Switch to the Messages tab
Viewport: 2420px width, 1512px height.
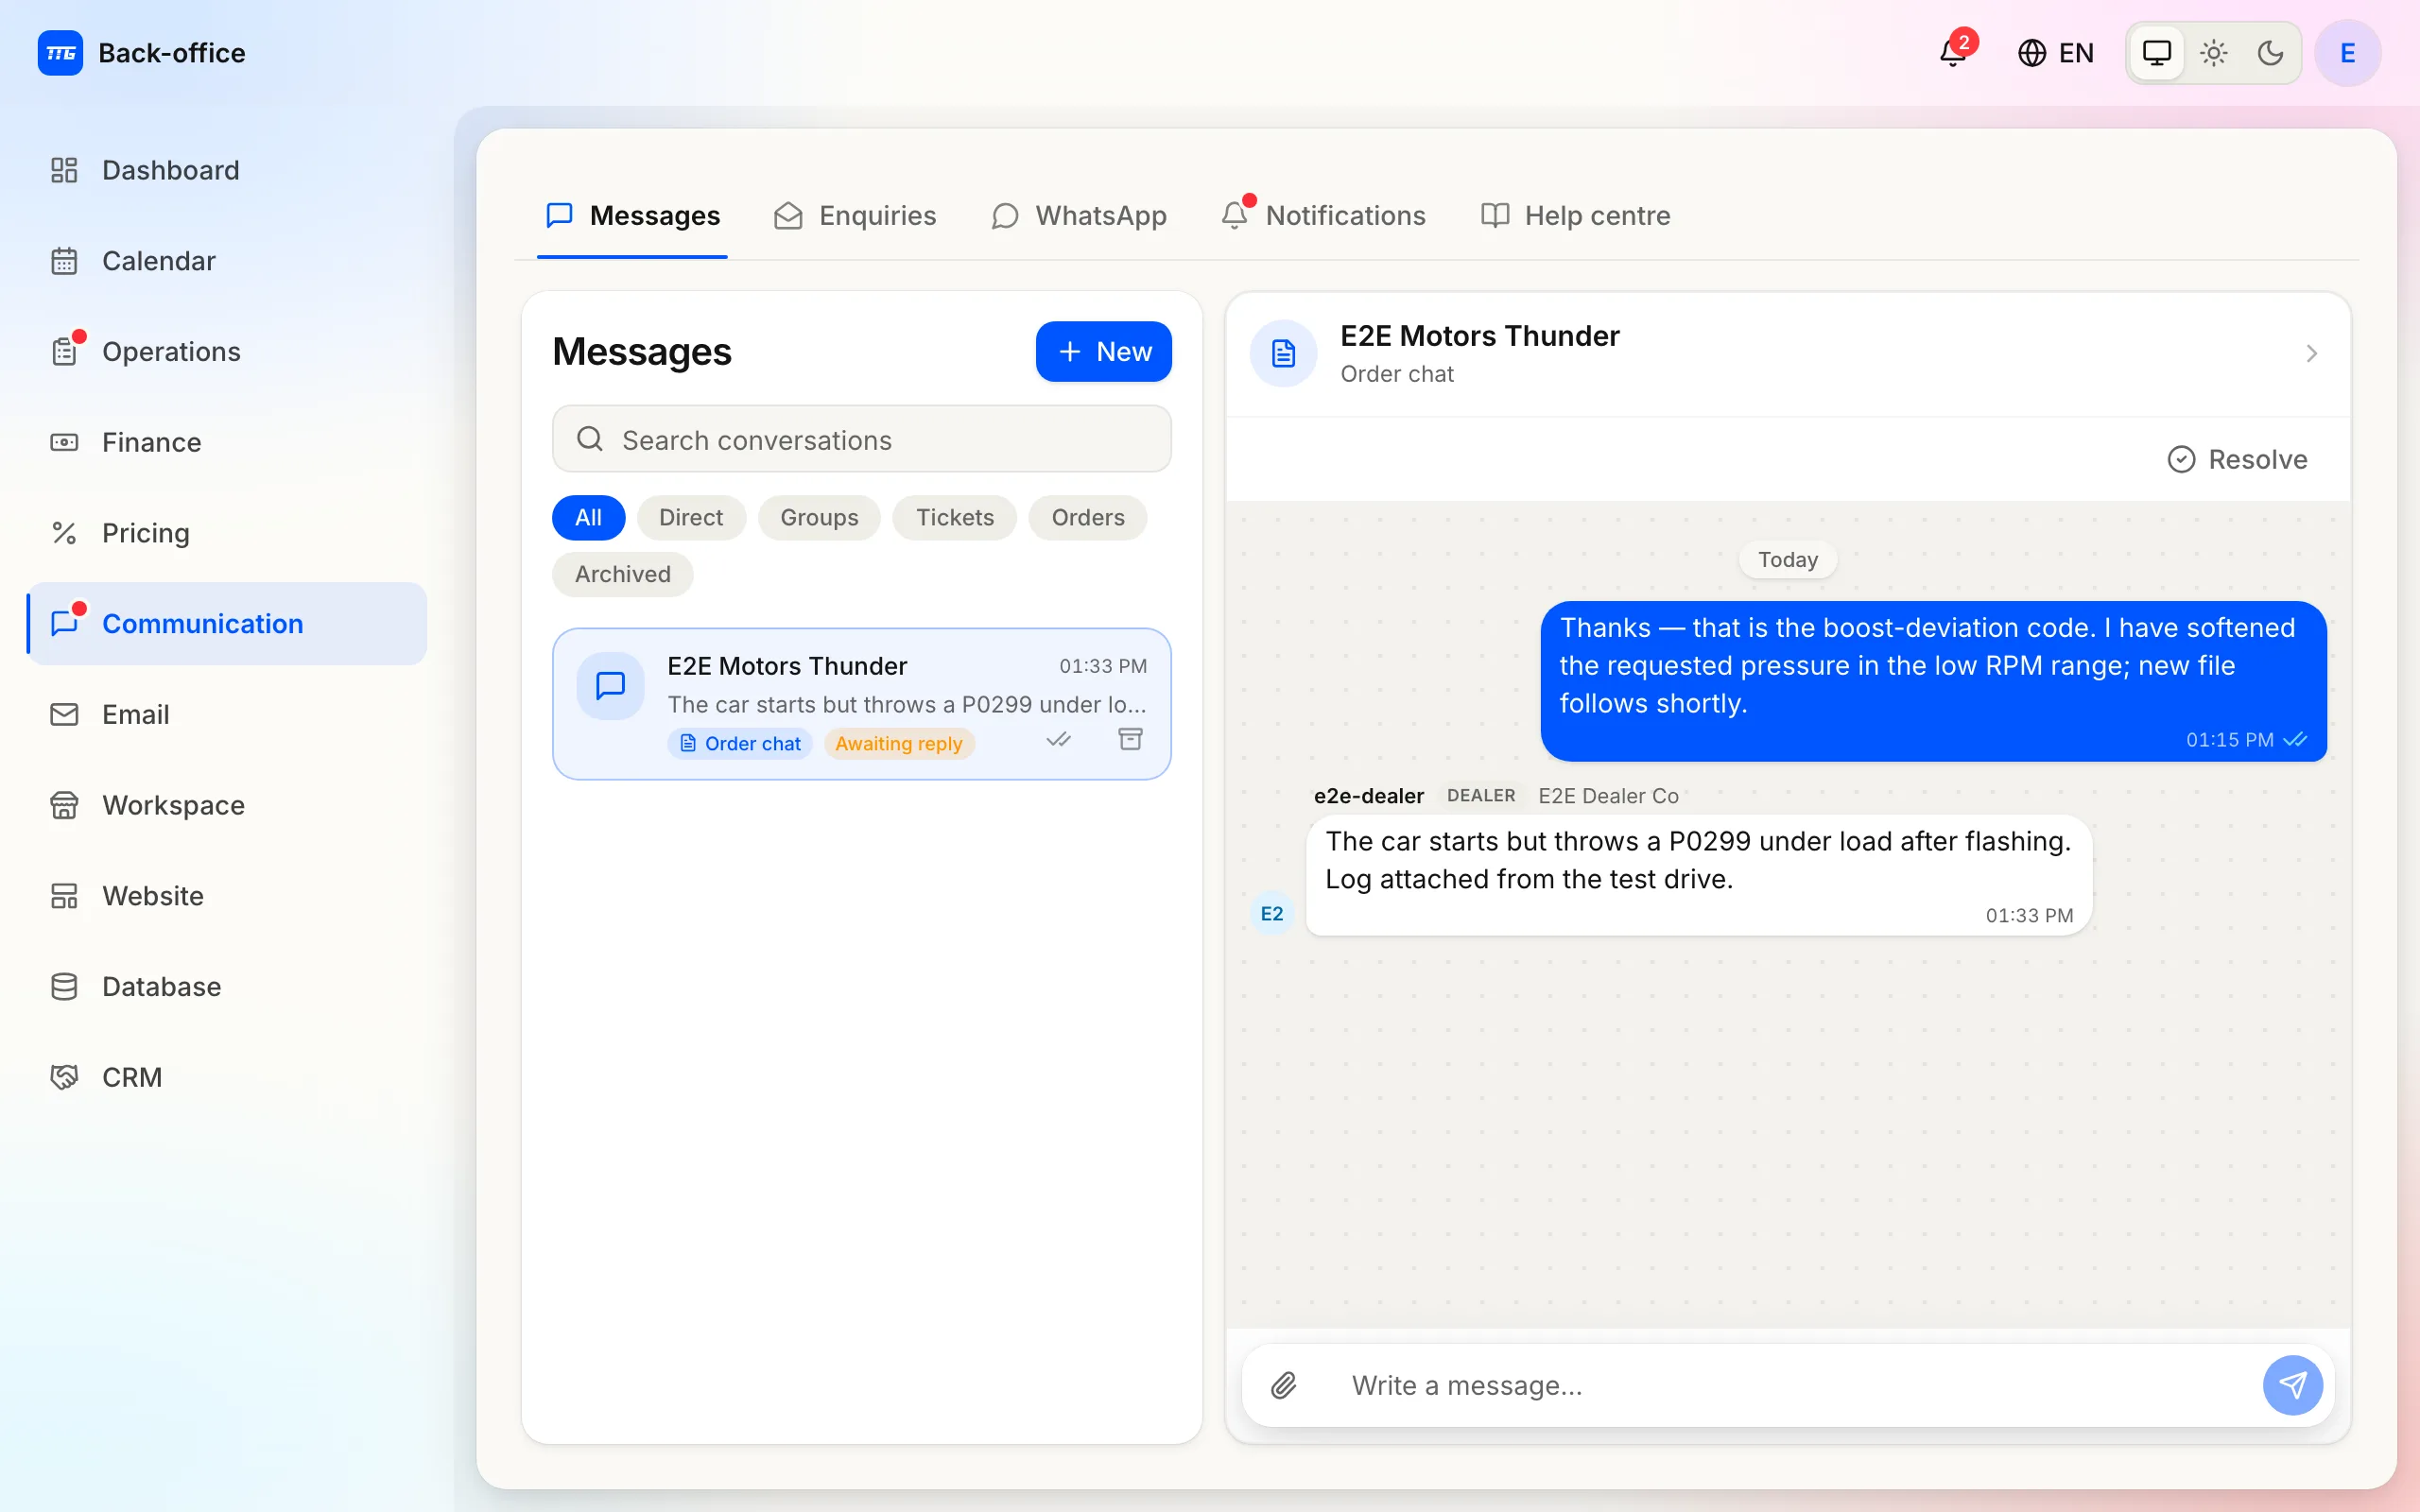(632, 215)
